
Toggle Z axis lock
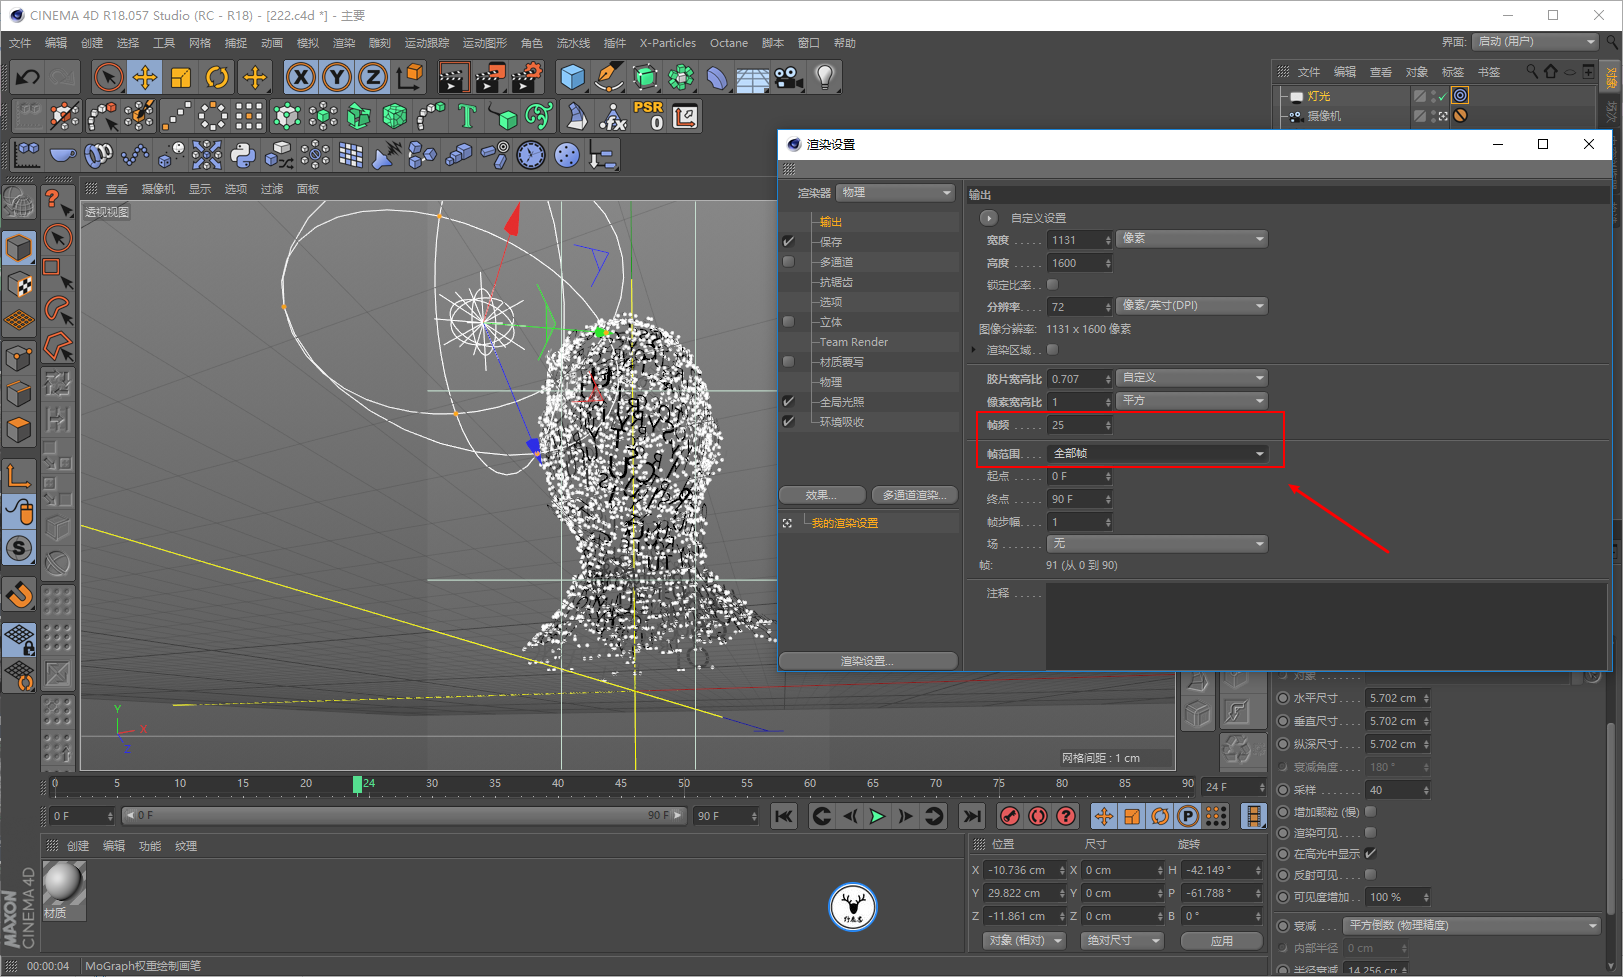click(373, 77)
